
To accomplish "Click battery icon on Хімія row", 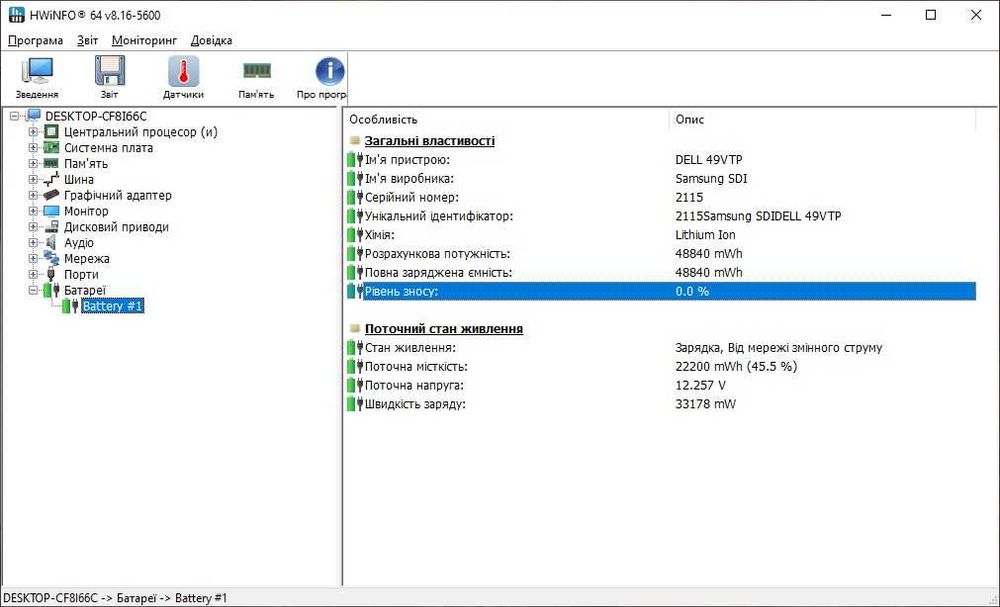I will click(x=355, y=235).
